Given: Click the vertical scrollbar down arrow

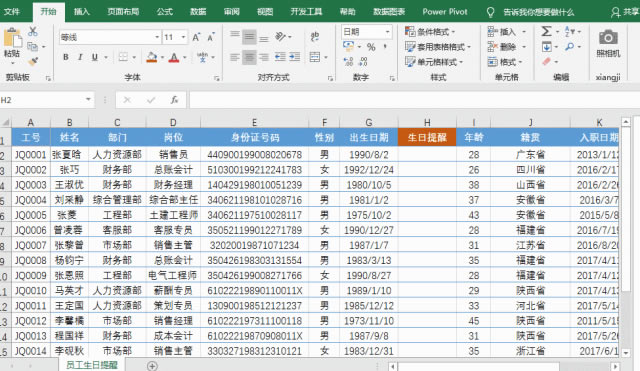Looking at the screenshot, I should (x=626, y=352).
